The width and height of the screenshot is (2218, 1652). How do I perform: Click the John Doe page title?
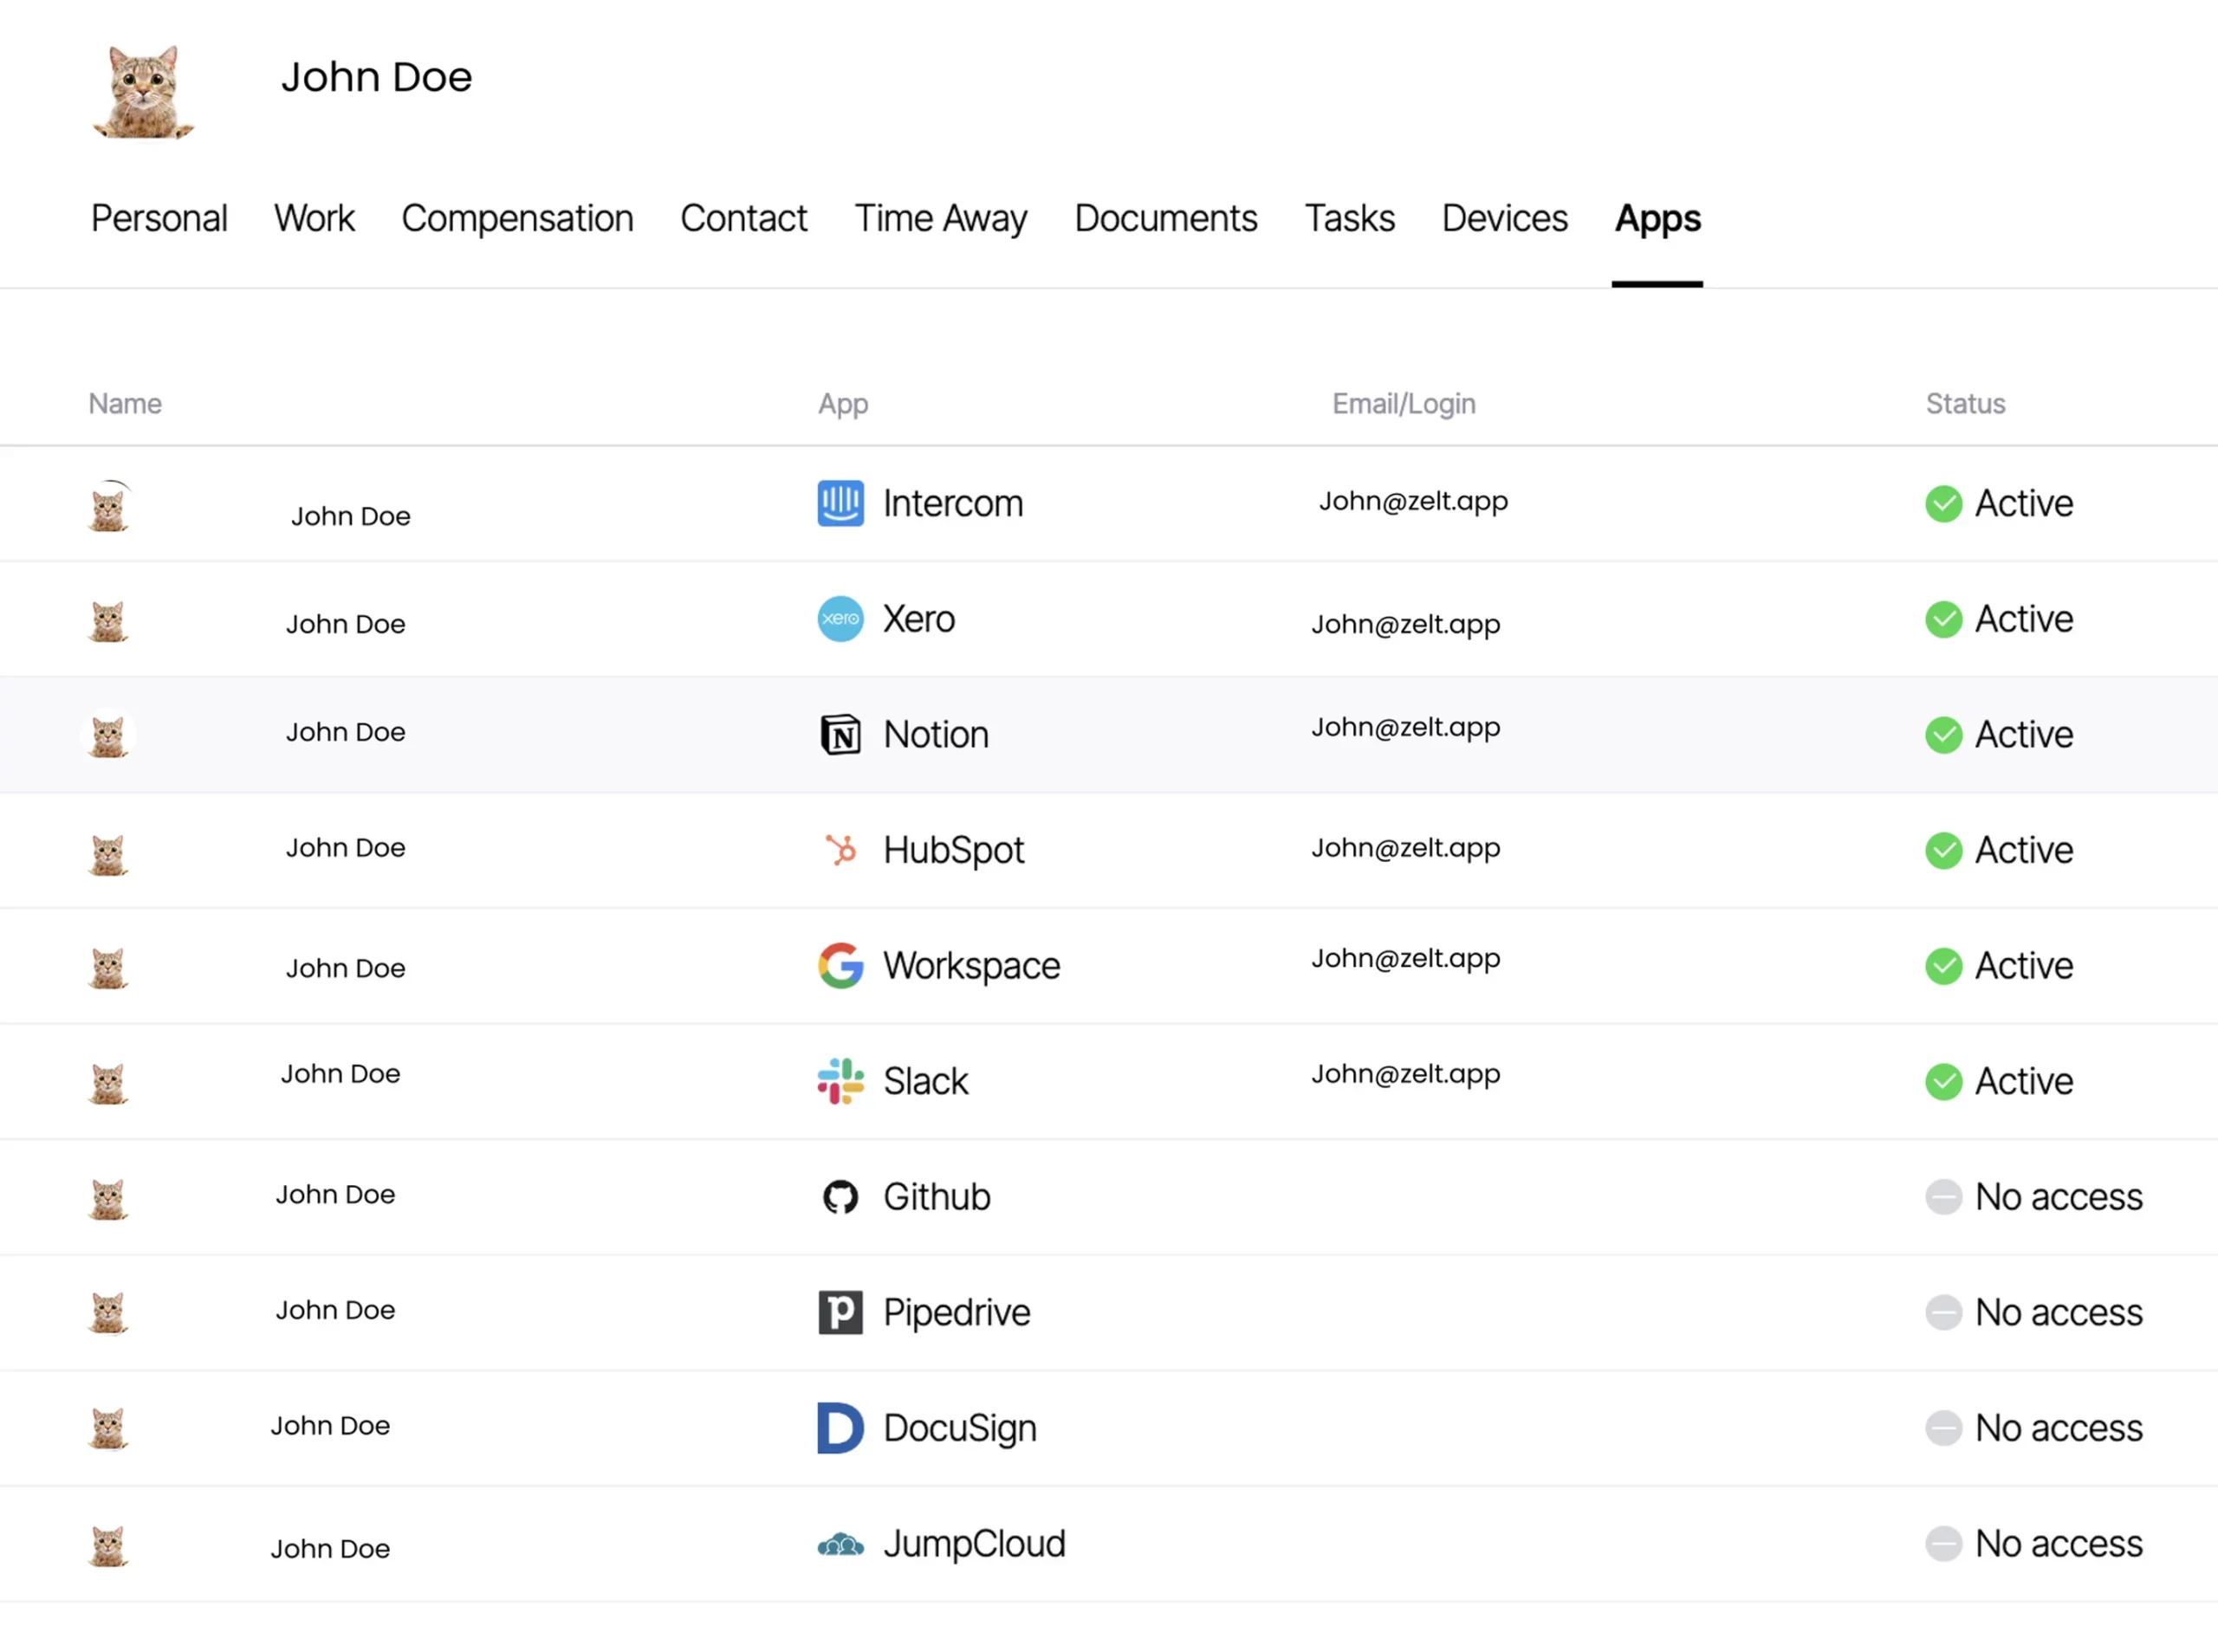[x=376, y=77]
